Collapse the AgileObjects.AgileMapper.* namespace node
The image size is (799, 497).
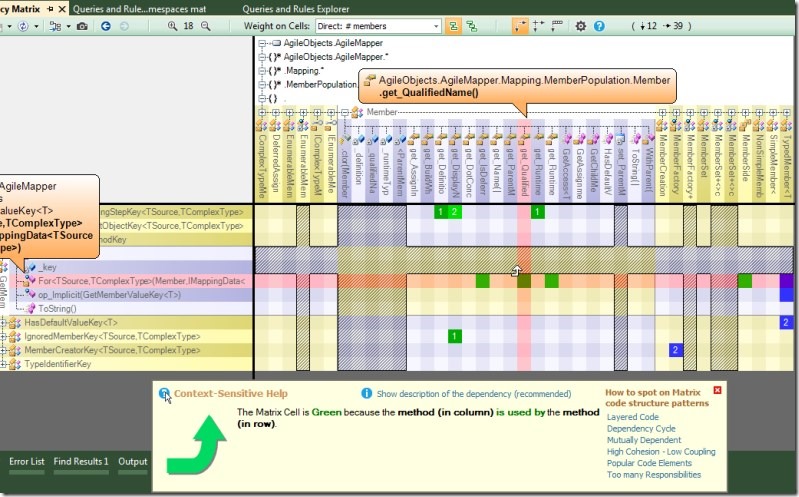click(261, 57)
